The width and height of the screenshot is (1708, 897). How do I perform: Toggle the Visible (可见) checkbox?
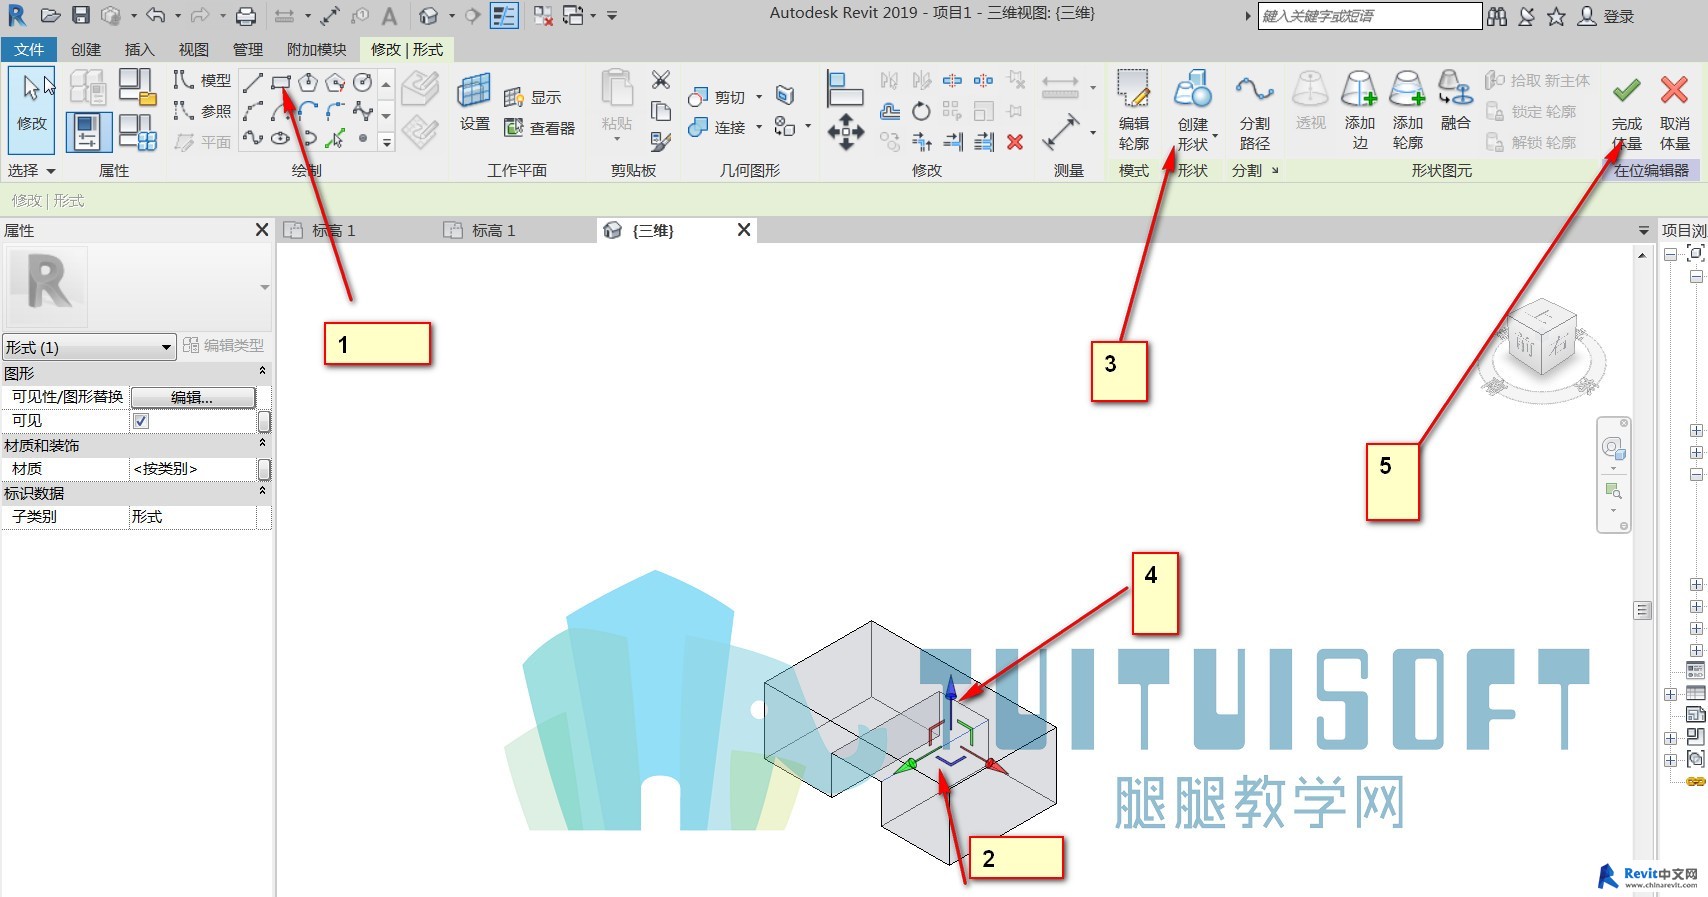click(141, 421)
